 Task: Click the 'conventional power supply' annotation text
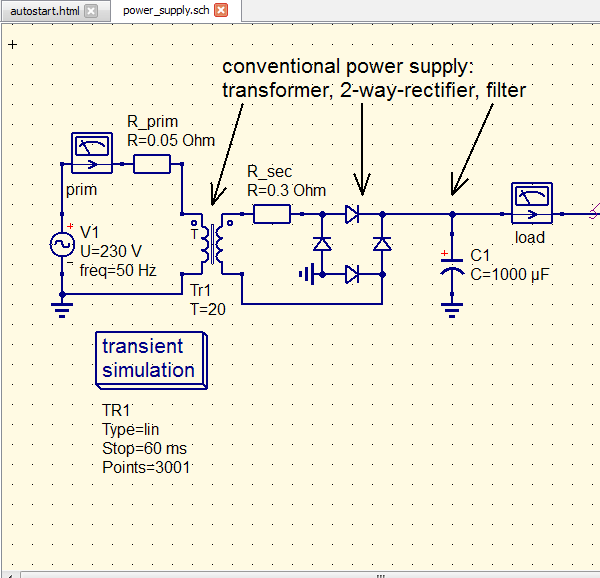coord(351,67)
